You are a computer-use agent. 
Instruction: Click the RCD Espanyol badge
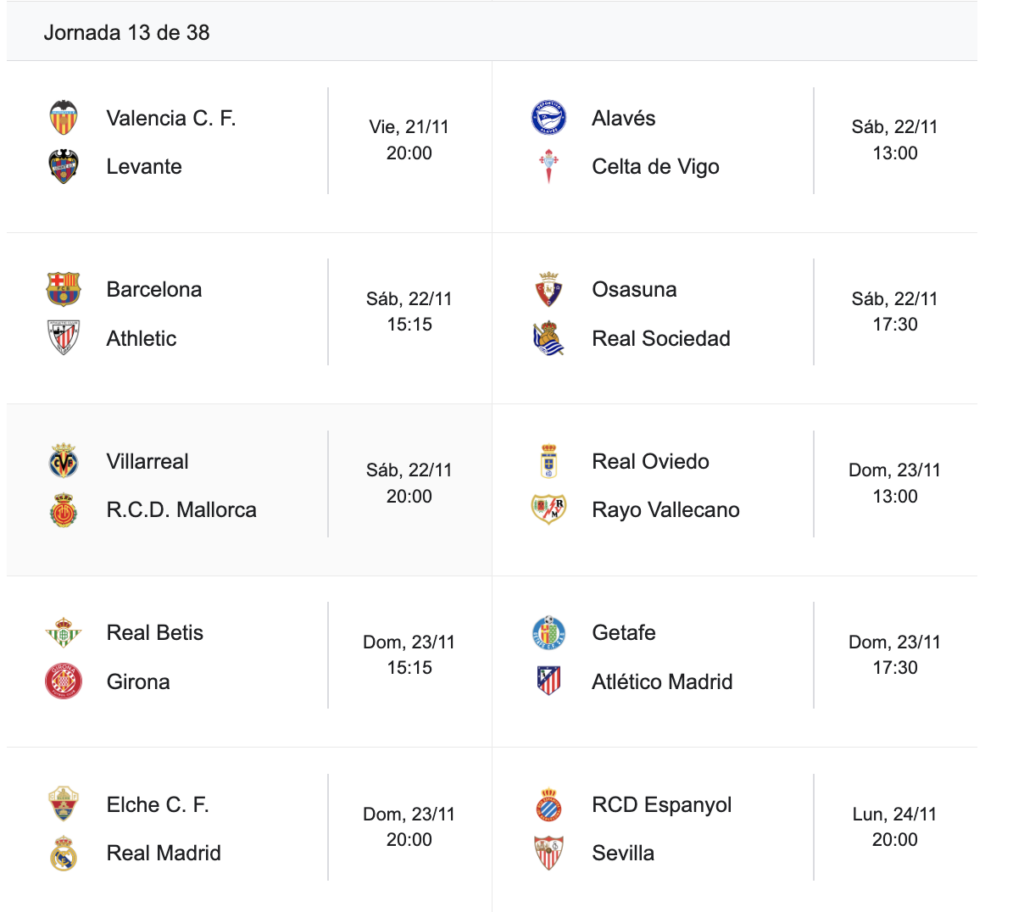point(549,806)
